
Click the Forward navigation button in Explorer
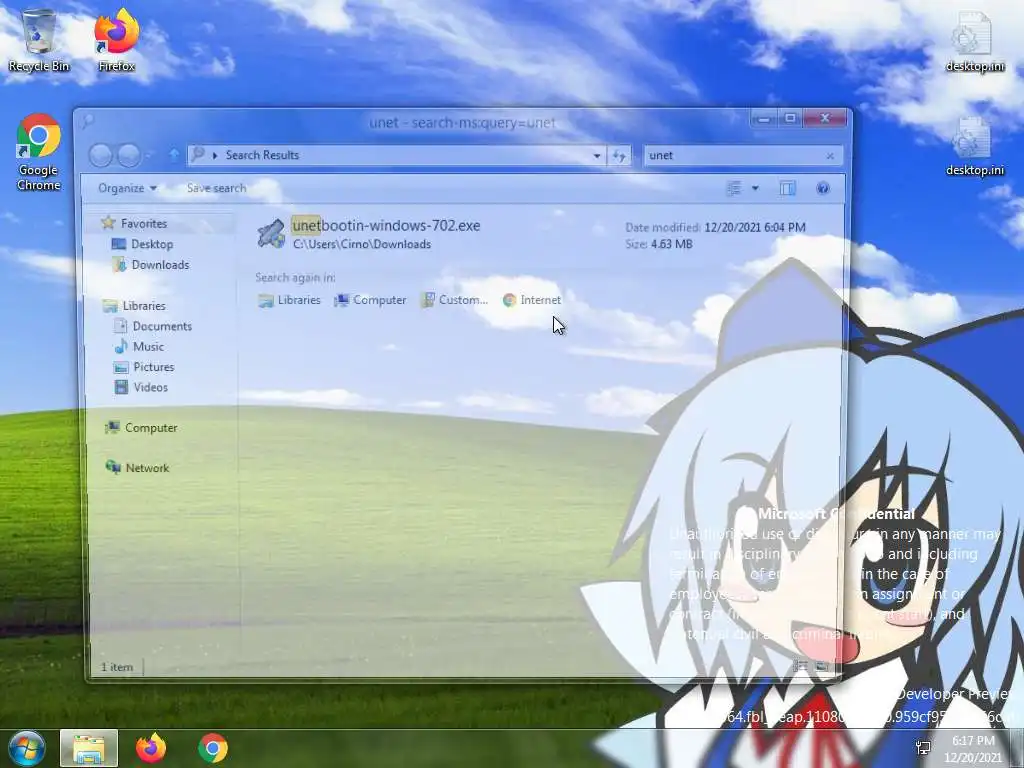click(x=129, y=155)
